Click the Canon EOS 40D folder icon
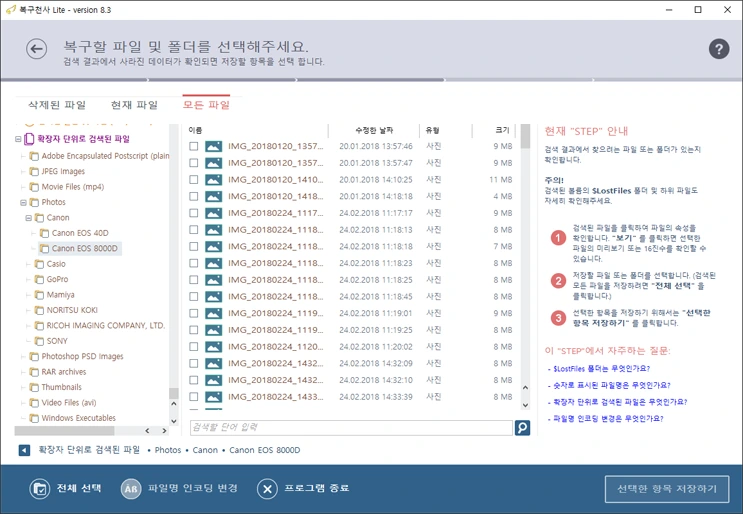Screen dimensions: 743x514 click(45, 233)
